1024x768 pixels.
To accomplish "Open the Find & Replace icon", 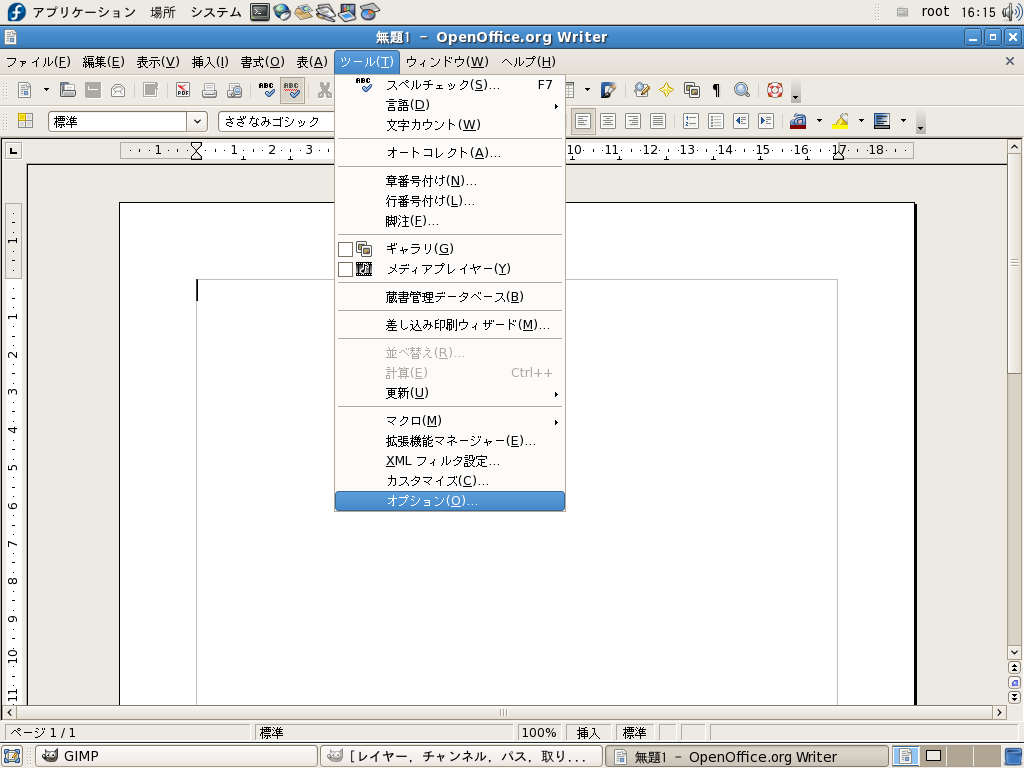I will [x=641, y=90].
